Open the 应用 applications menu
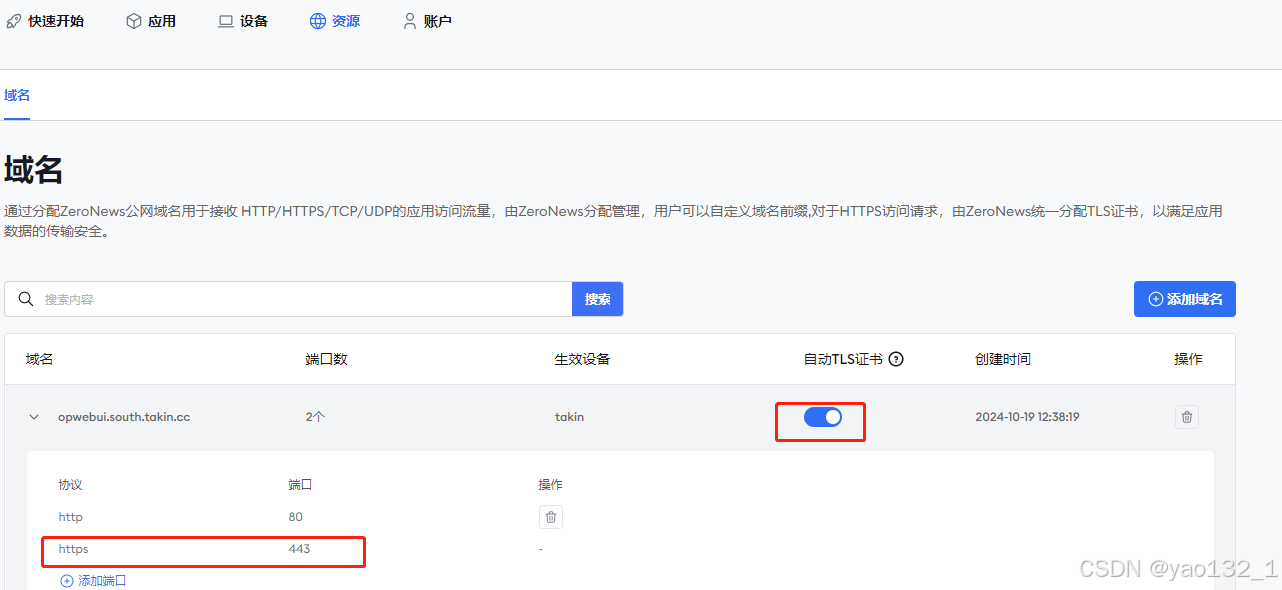This screenshot has width=1282, height=590. 151,21
